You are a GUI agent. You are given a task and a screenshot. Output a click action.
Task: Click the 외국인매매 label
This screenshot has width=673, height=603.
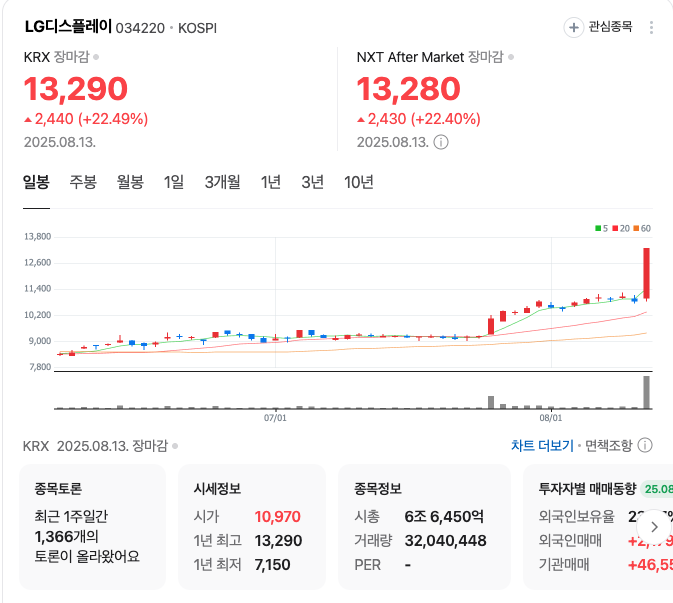click(x=570, y=540)
